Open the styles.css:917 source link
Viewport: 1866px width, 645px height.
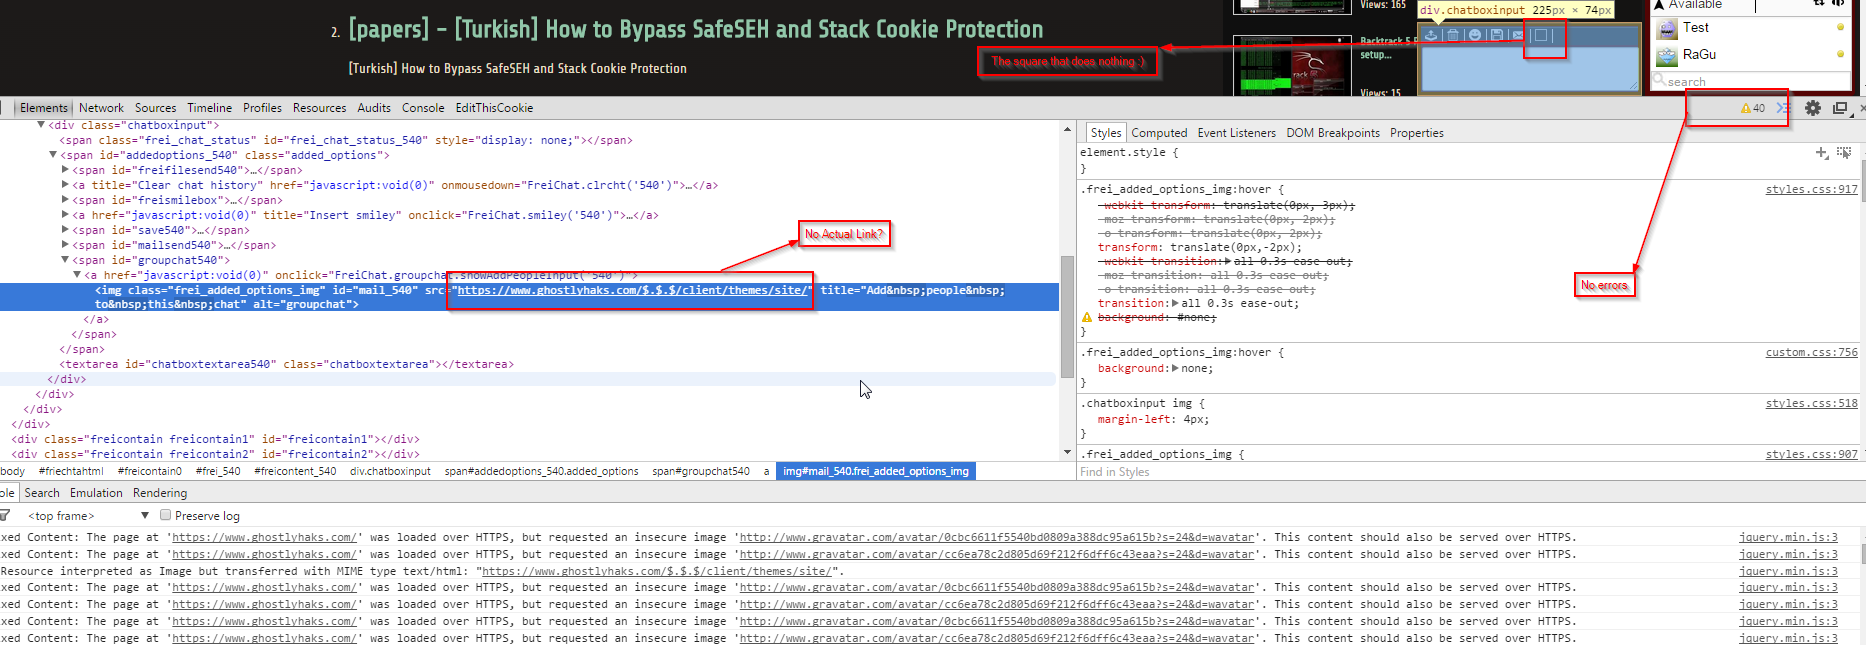click(x=1811, y=189)
